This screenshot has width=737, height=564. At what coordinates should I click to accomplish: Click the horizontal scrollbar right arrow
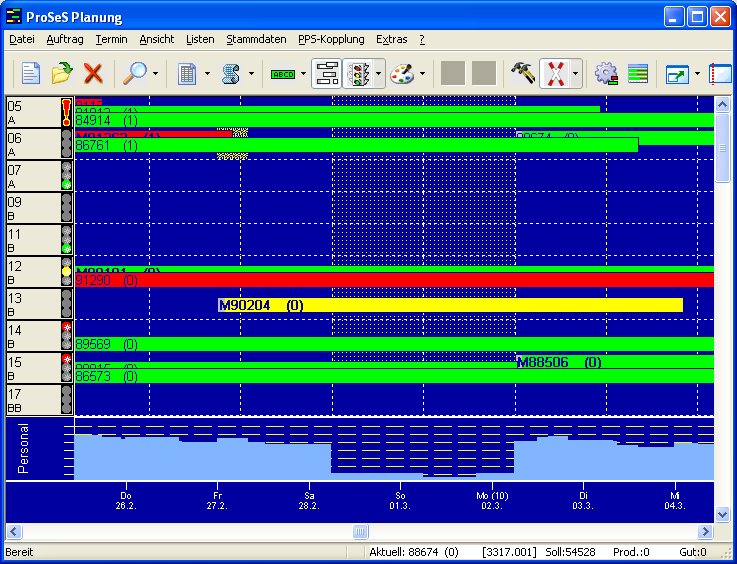(706, 532)
